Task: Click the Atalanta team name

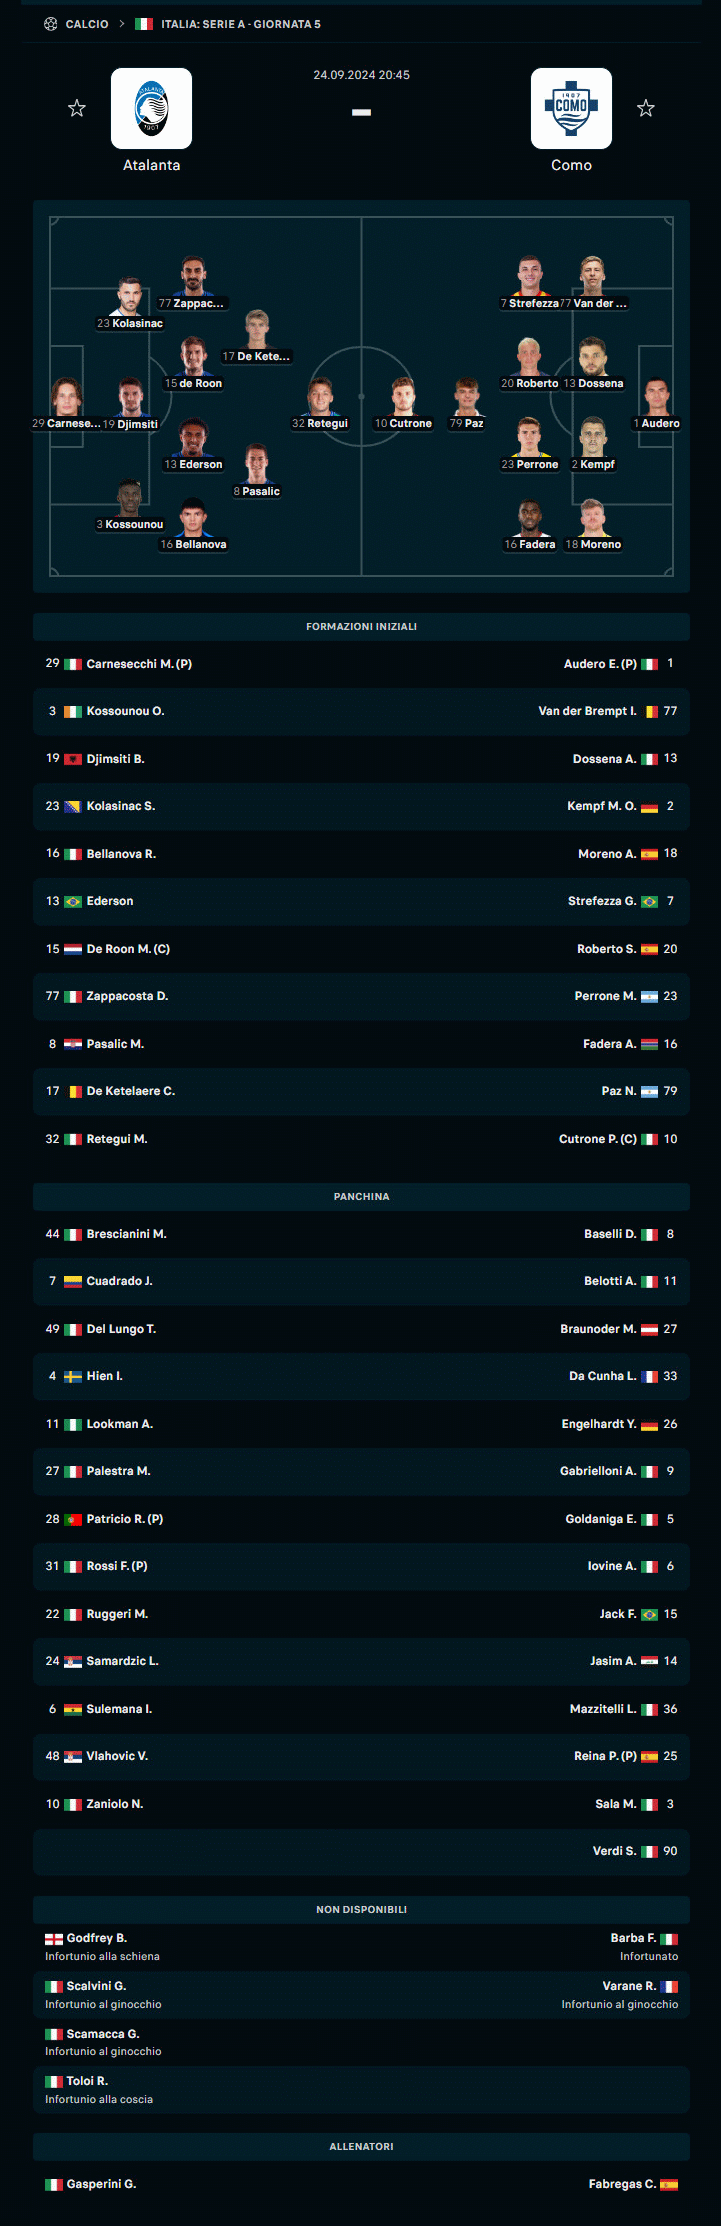Action: (x=151, y=165)
